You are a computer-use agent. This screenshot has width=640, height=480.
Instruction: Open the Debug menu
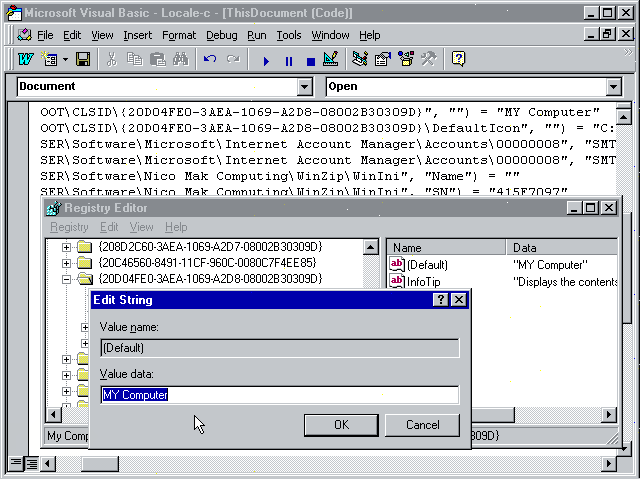click(222, 36)
